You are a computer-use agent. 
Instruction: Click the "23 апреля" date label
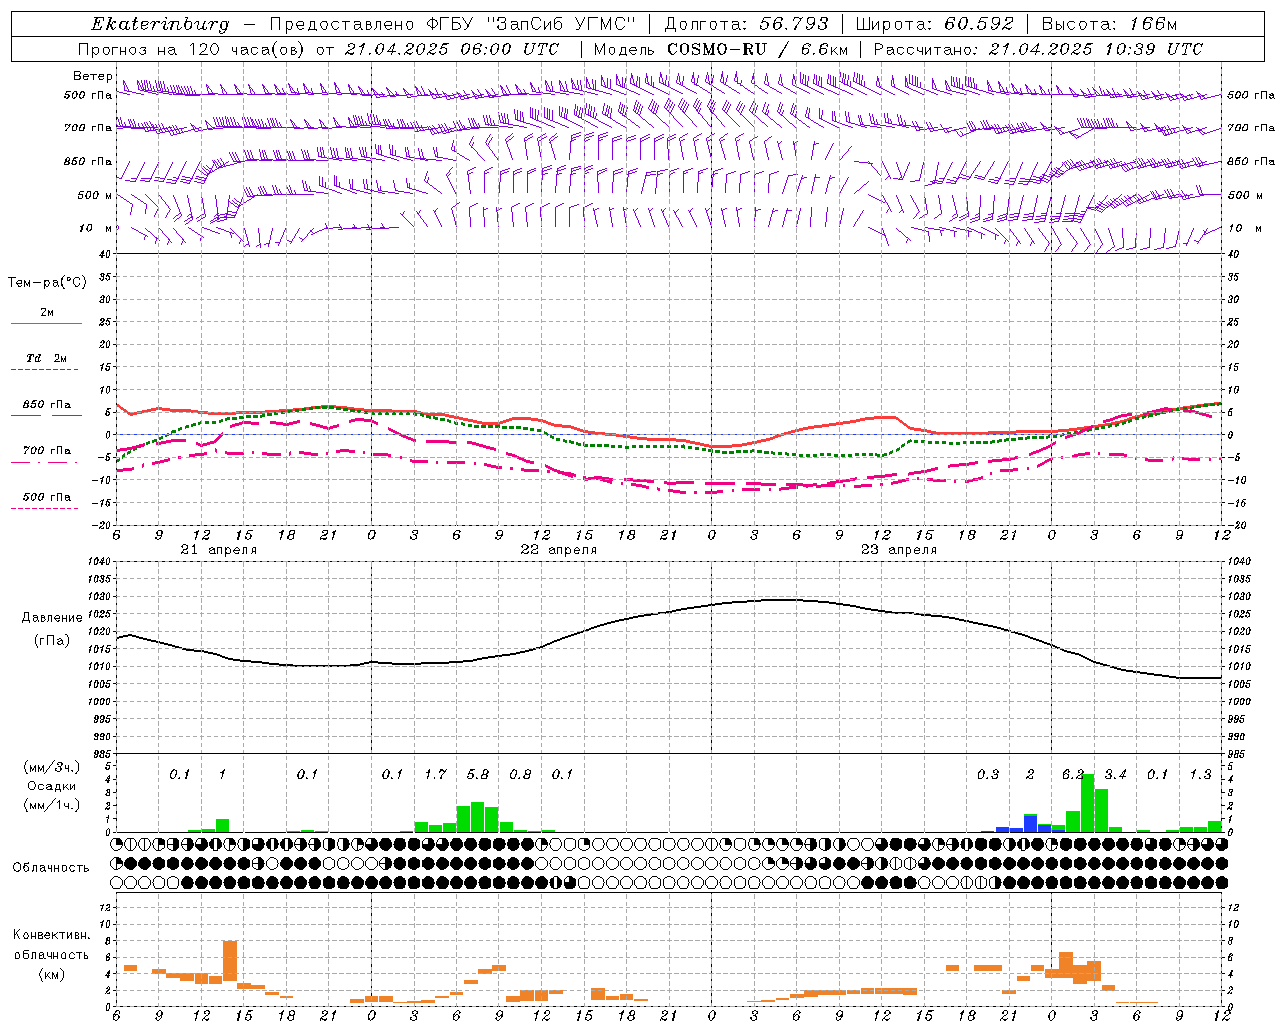coord(898,550)
